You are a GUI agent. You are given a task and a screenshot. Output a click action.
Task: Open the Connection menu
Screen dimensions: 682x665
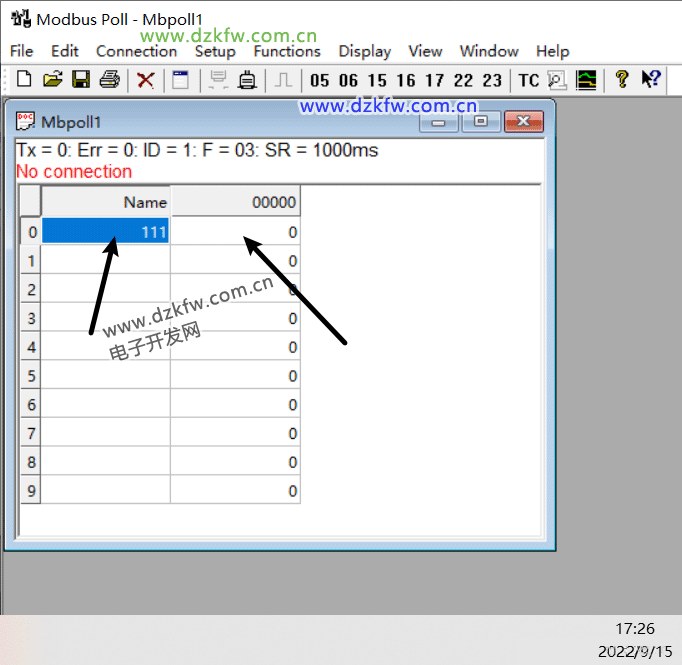click(136, 51)
